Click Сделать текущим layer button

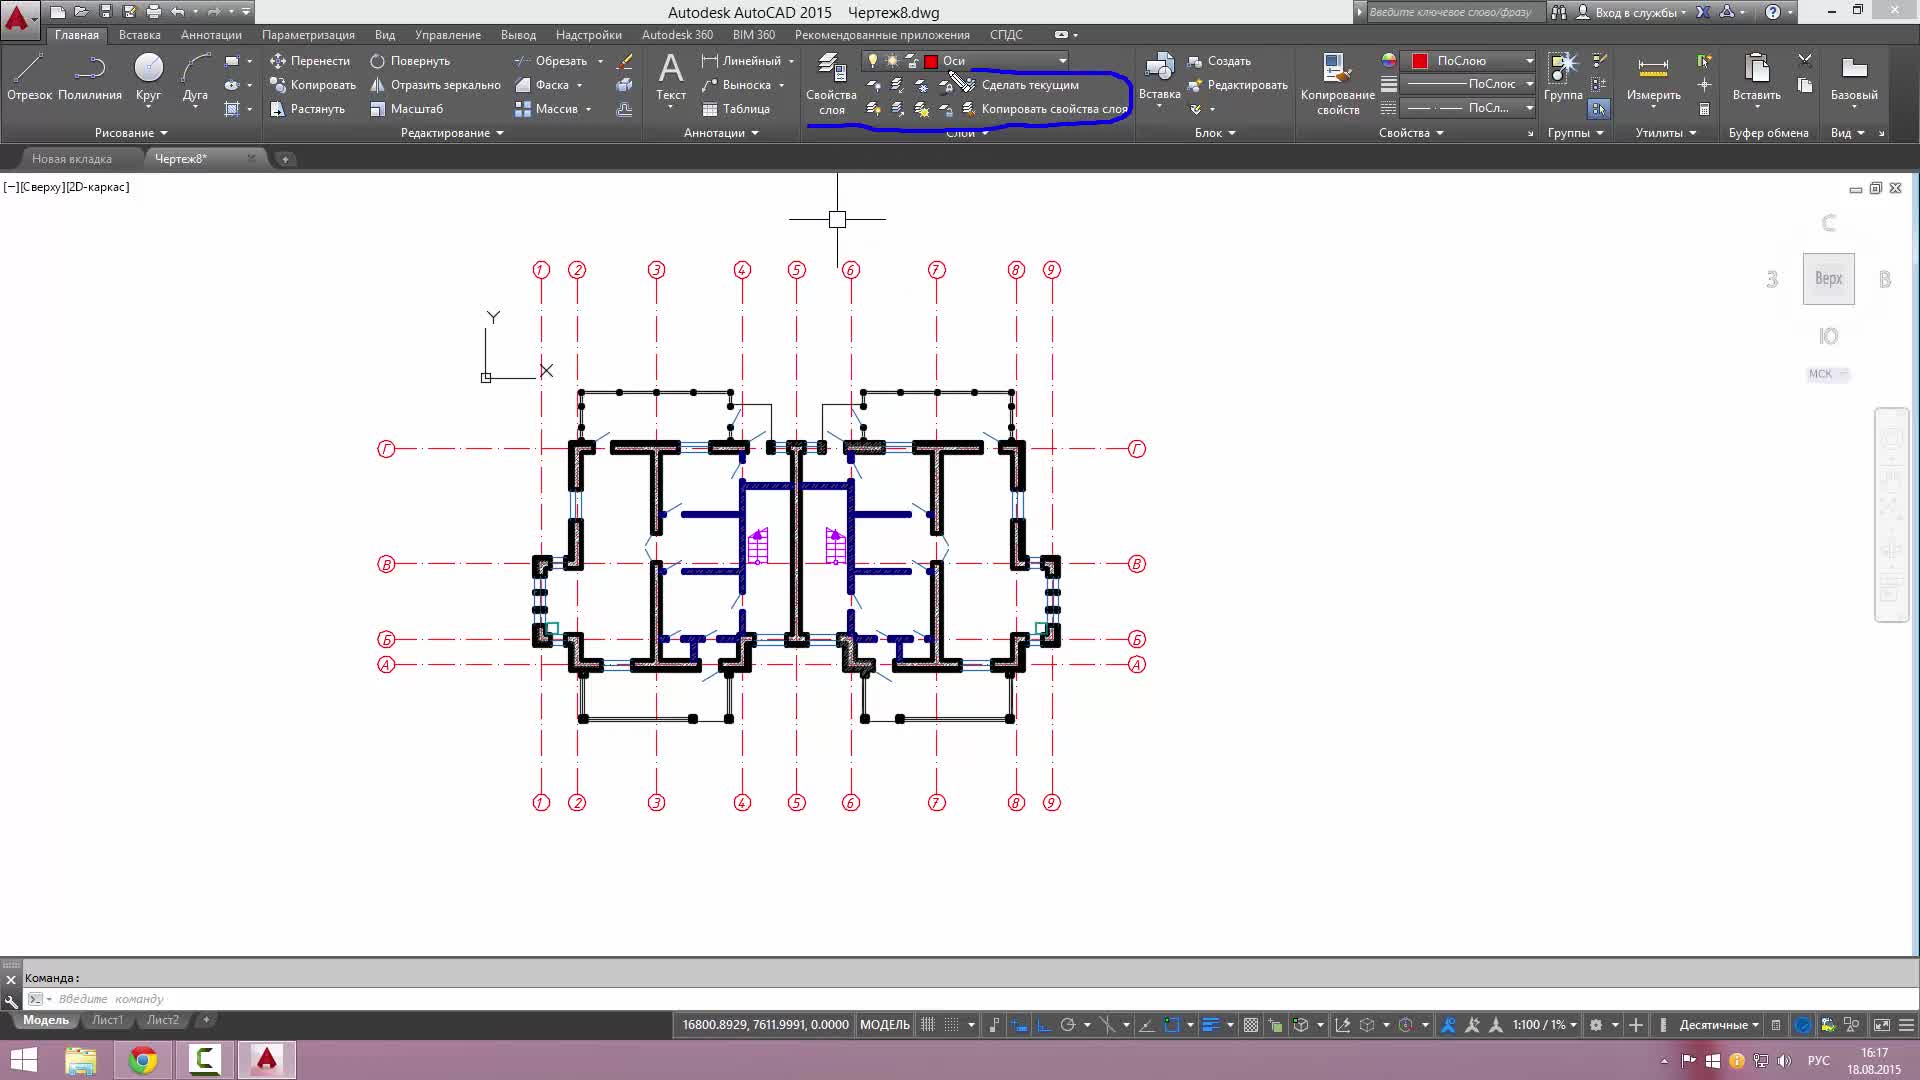(x=1020, y=85)
